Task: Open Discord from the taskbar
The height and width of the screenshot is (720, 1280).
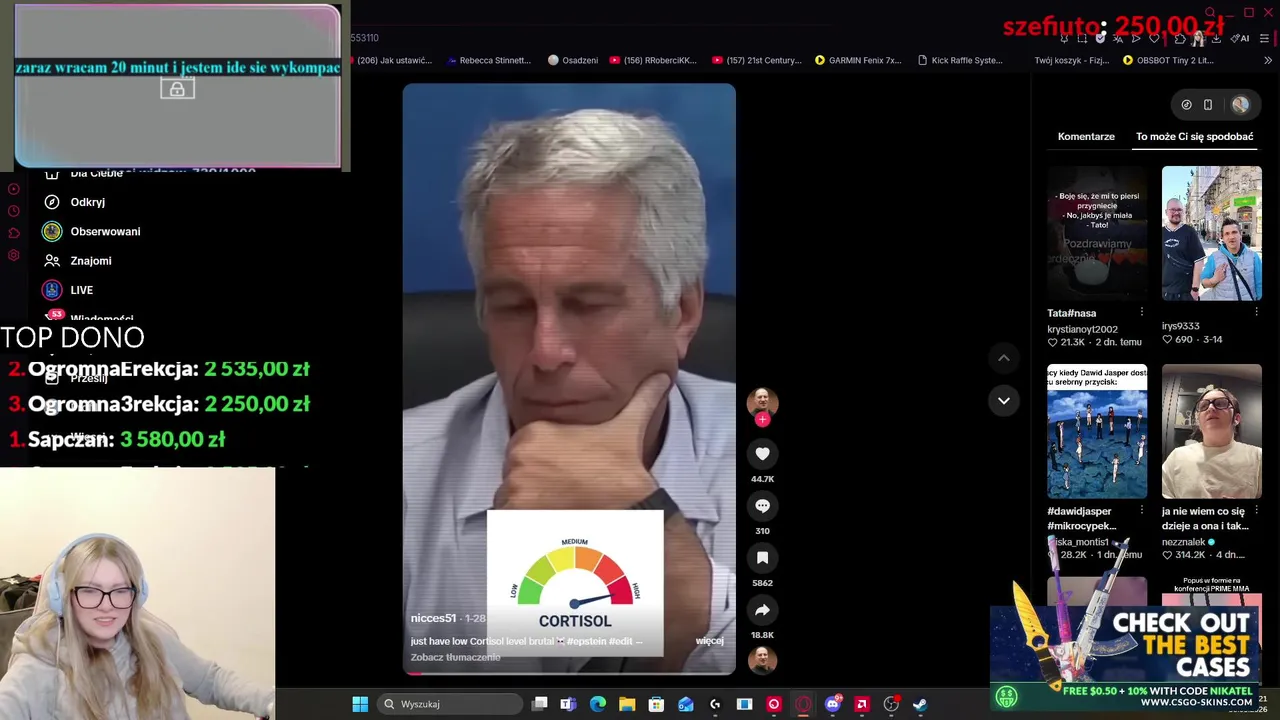Action: (832, 704)
